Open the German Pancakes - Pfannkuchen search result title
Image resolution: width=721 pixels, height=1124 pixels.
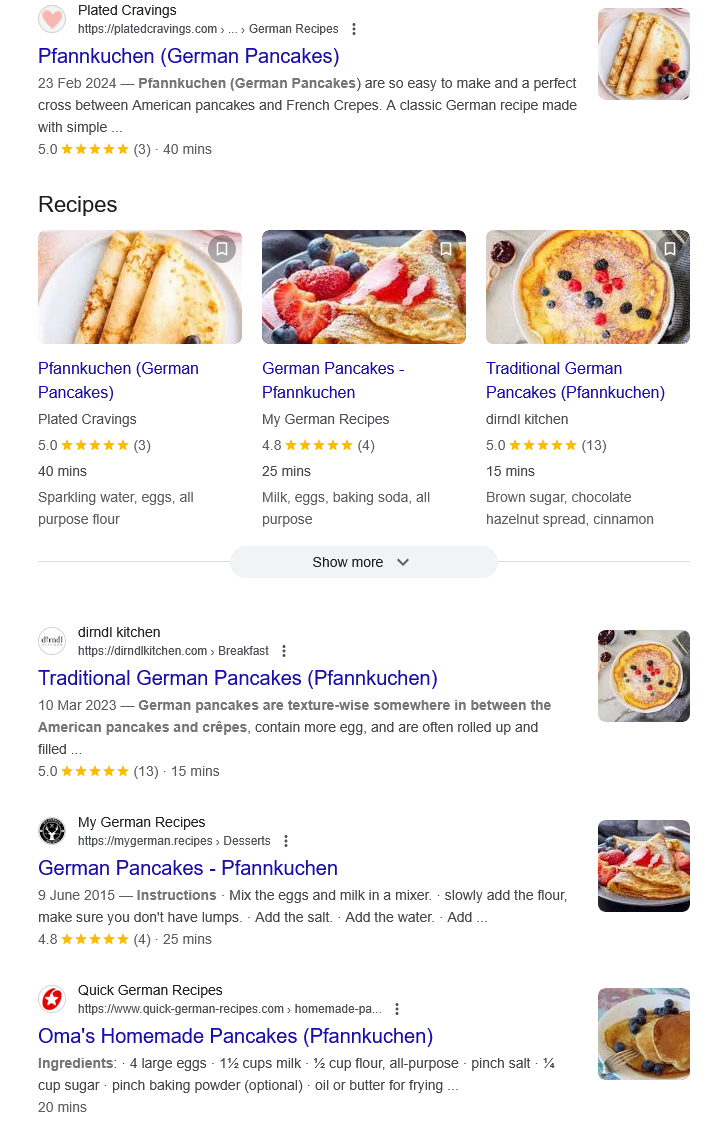point(188,868)
